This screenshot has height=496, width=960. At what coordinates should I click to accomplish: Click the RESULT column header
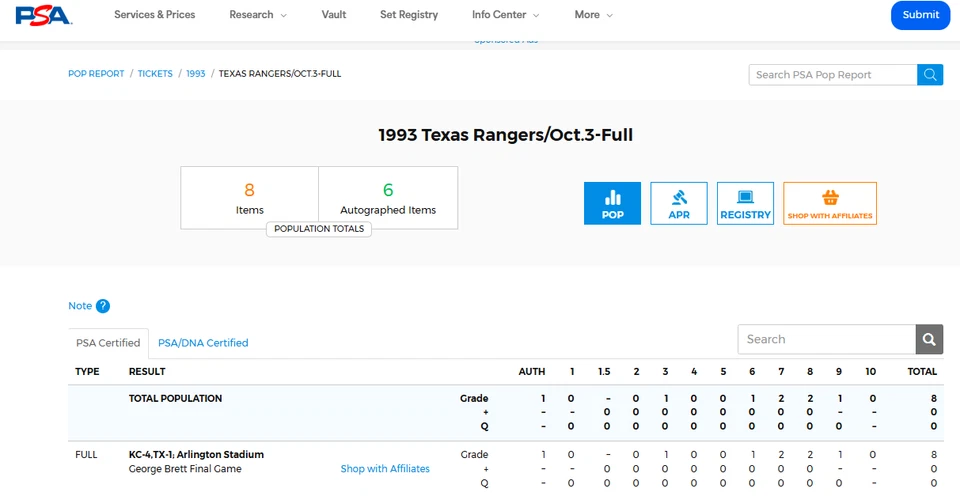tap(147, 372)
